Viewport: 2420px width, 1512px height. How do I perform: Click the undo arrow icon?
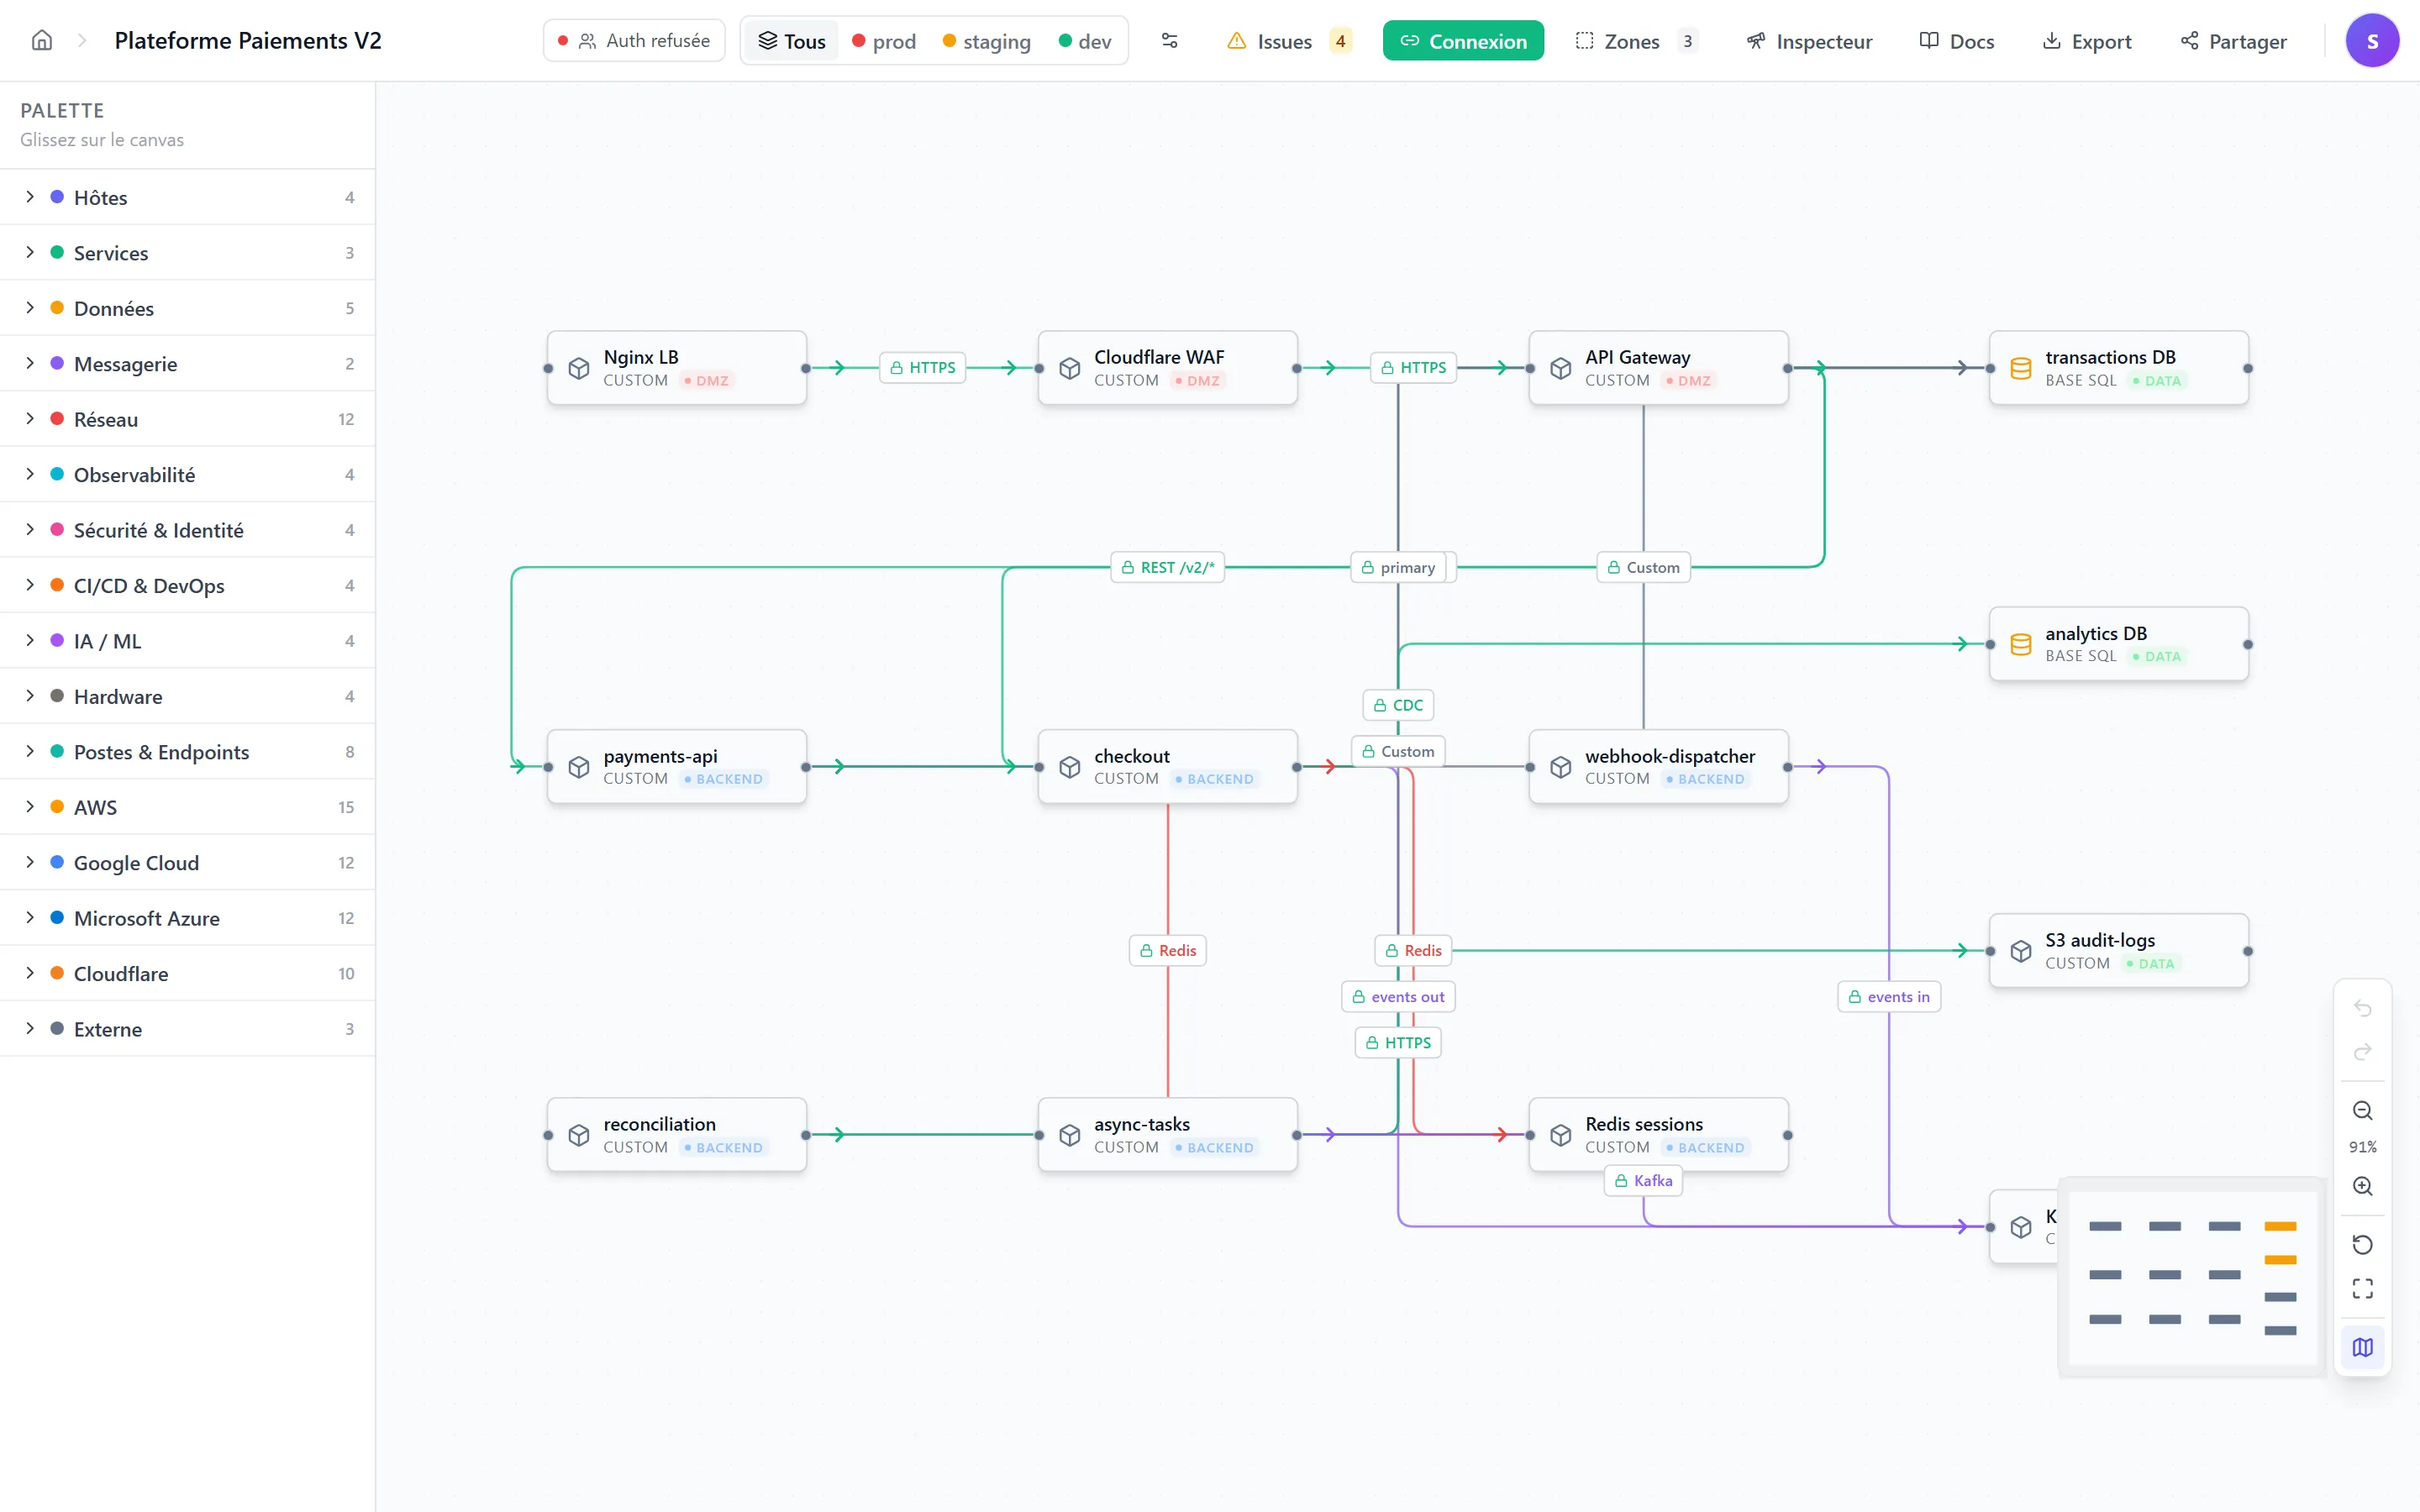2362,1008
